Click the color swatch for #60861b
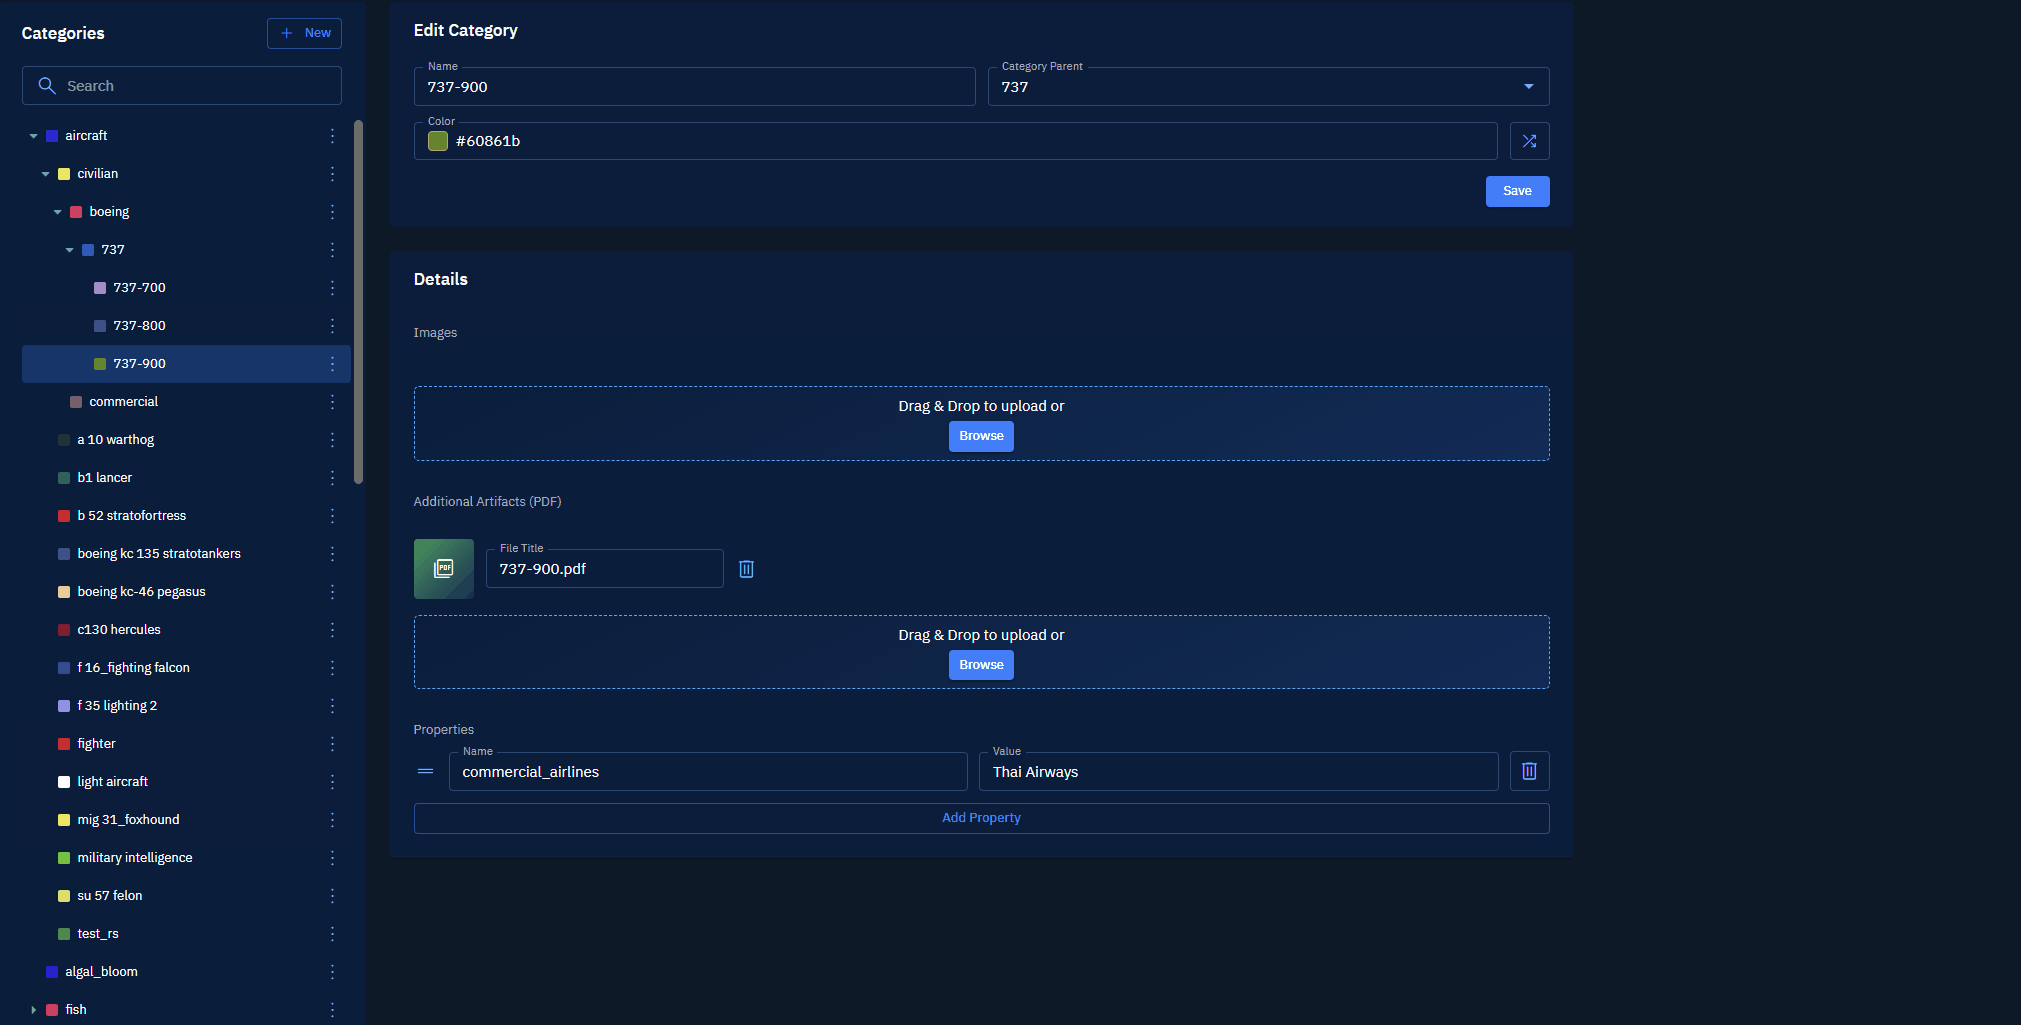The height and width of the screenshot is (1025, 2021). click(438, 141)
